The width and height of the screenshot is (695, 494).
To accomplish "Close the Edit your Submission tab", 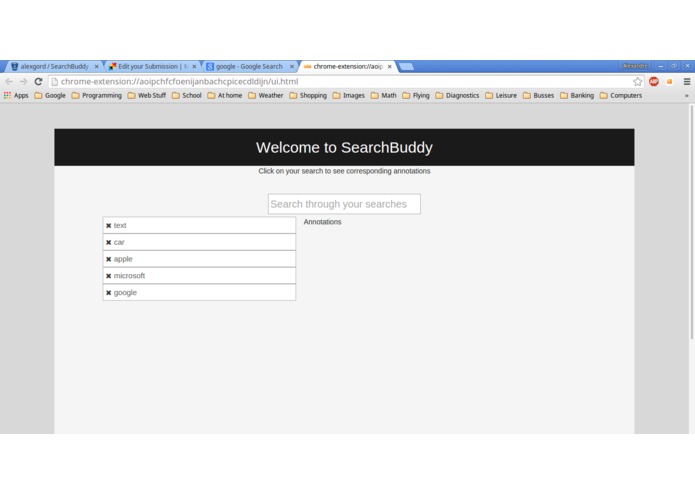I will (194, 66).
